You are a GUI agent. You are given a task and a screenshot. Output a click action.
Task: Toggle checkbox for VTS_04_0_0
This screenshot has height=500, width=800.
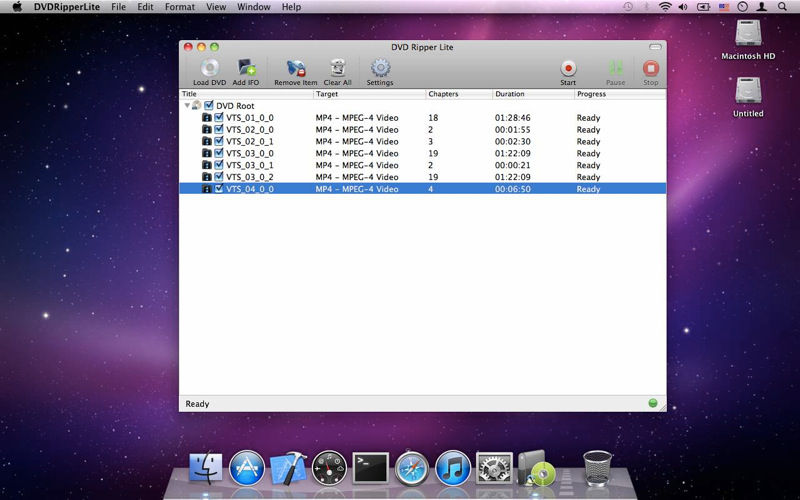[x=219, y=188]
